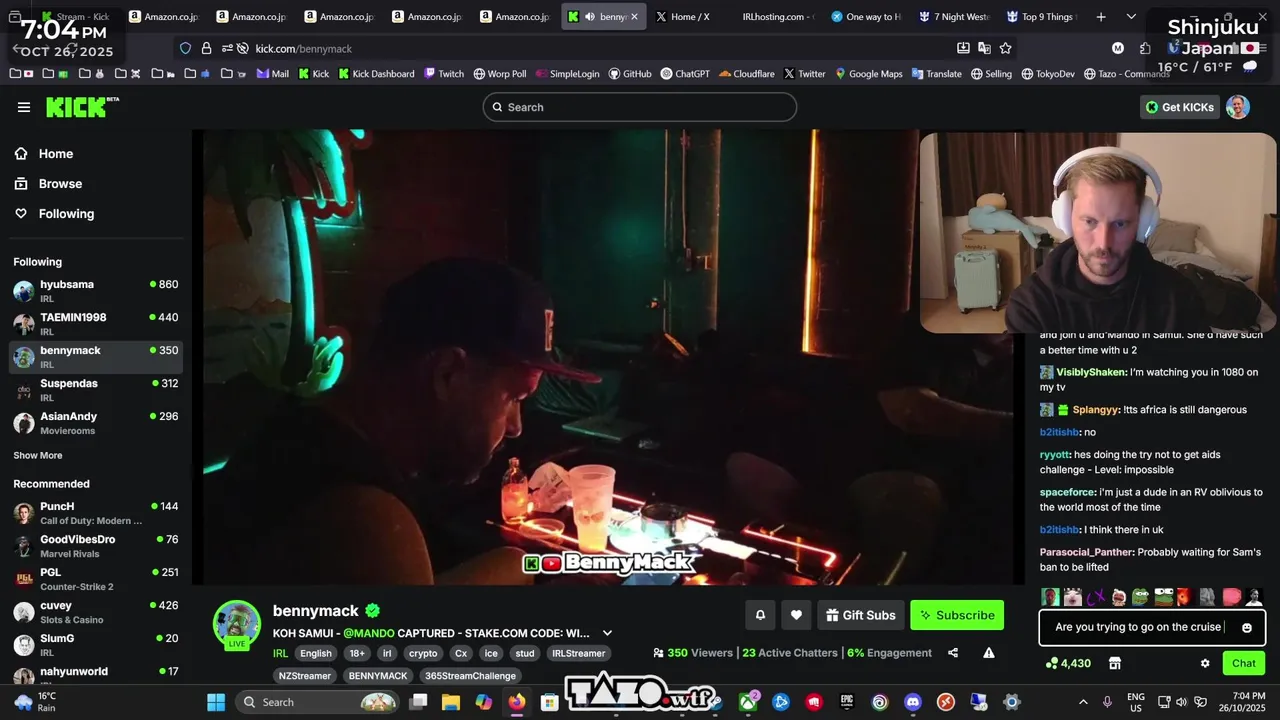The image size is (1280, 720).
Task: Open ENG US language selector in tray
Action: 1136,702
